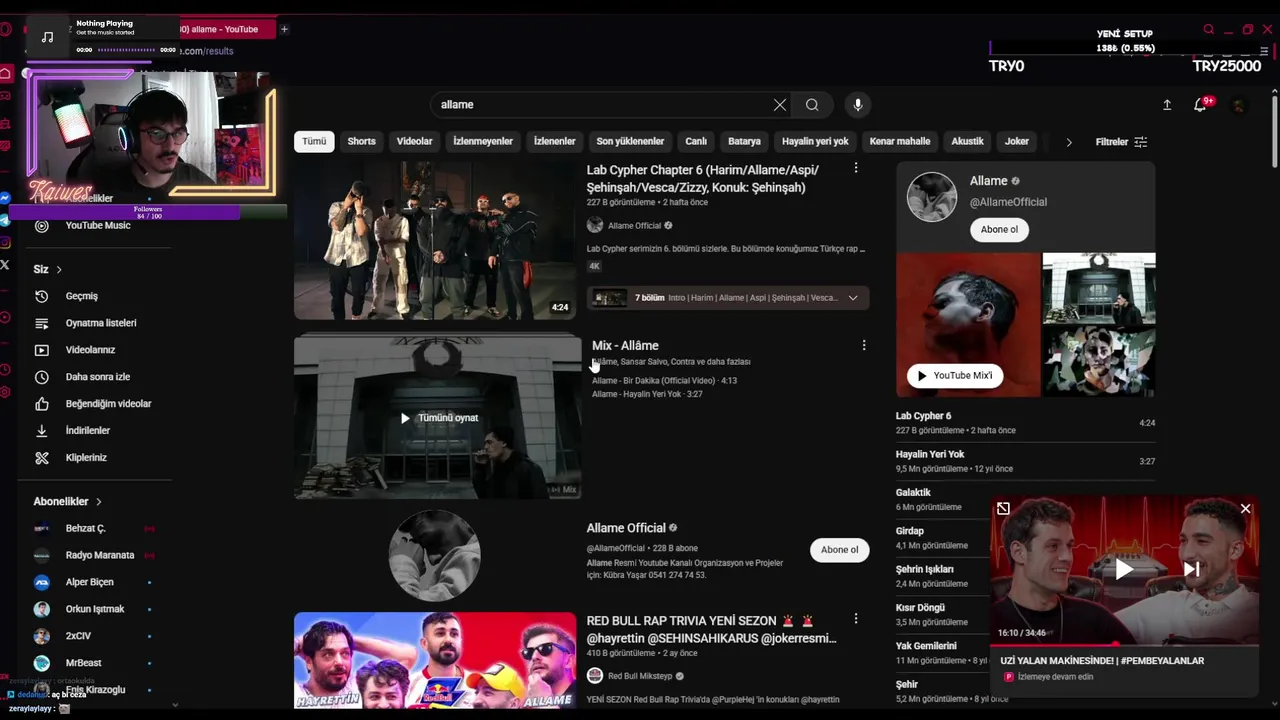The width and height of the screenshot is (1280, 720).
Task: Select the Son yüklenenler filter chip
Action: click(630, 141)
